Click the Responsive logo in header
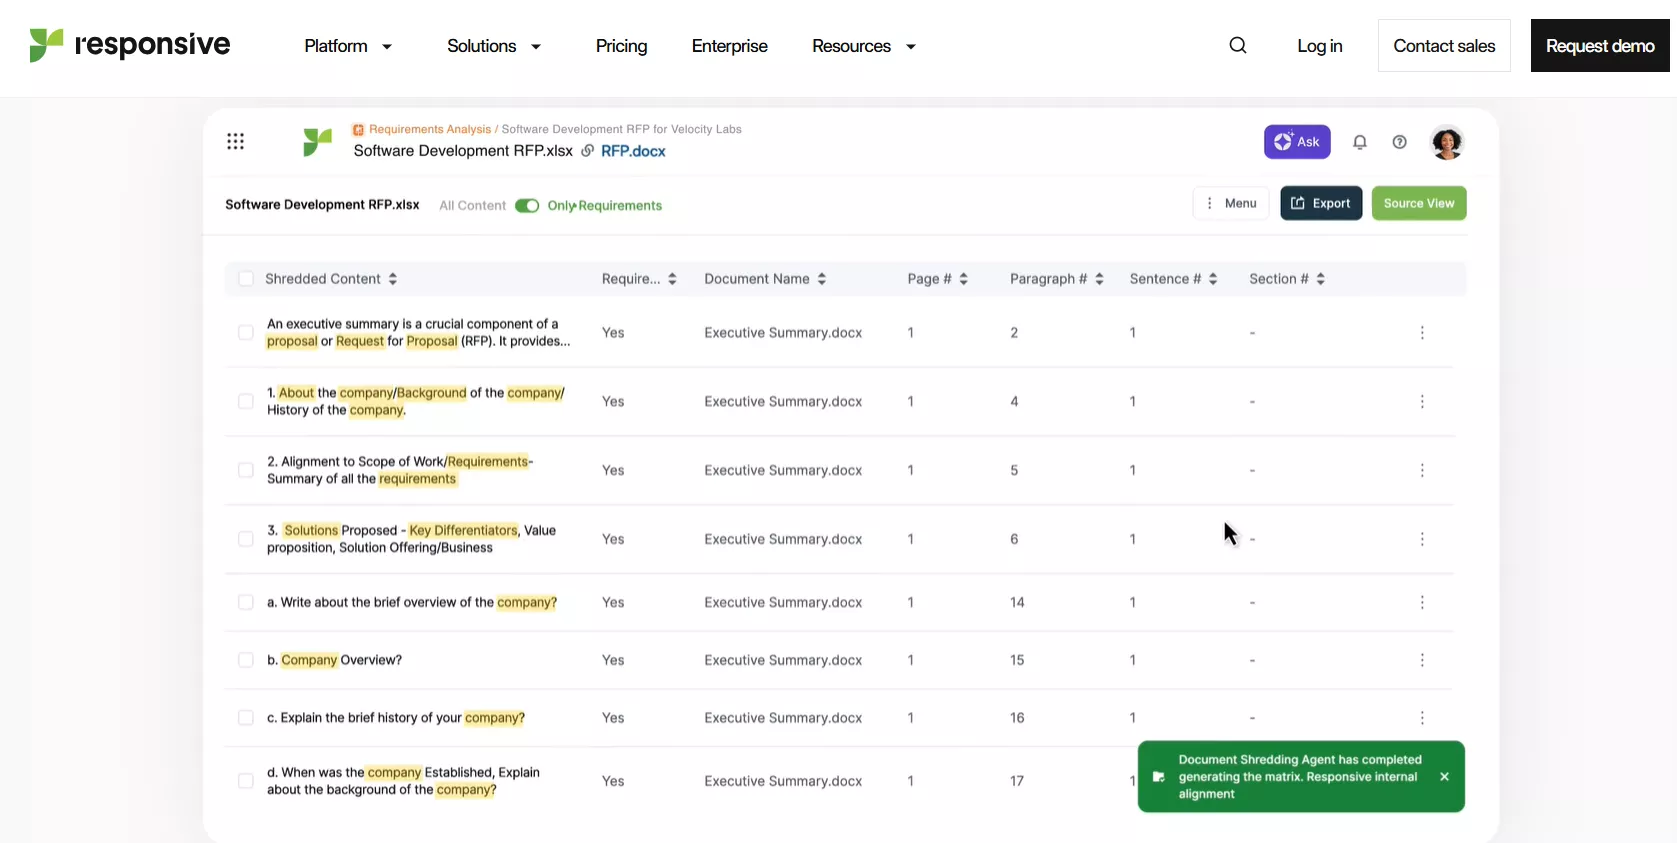 [x=130, y=45]
